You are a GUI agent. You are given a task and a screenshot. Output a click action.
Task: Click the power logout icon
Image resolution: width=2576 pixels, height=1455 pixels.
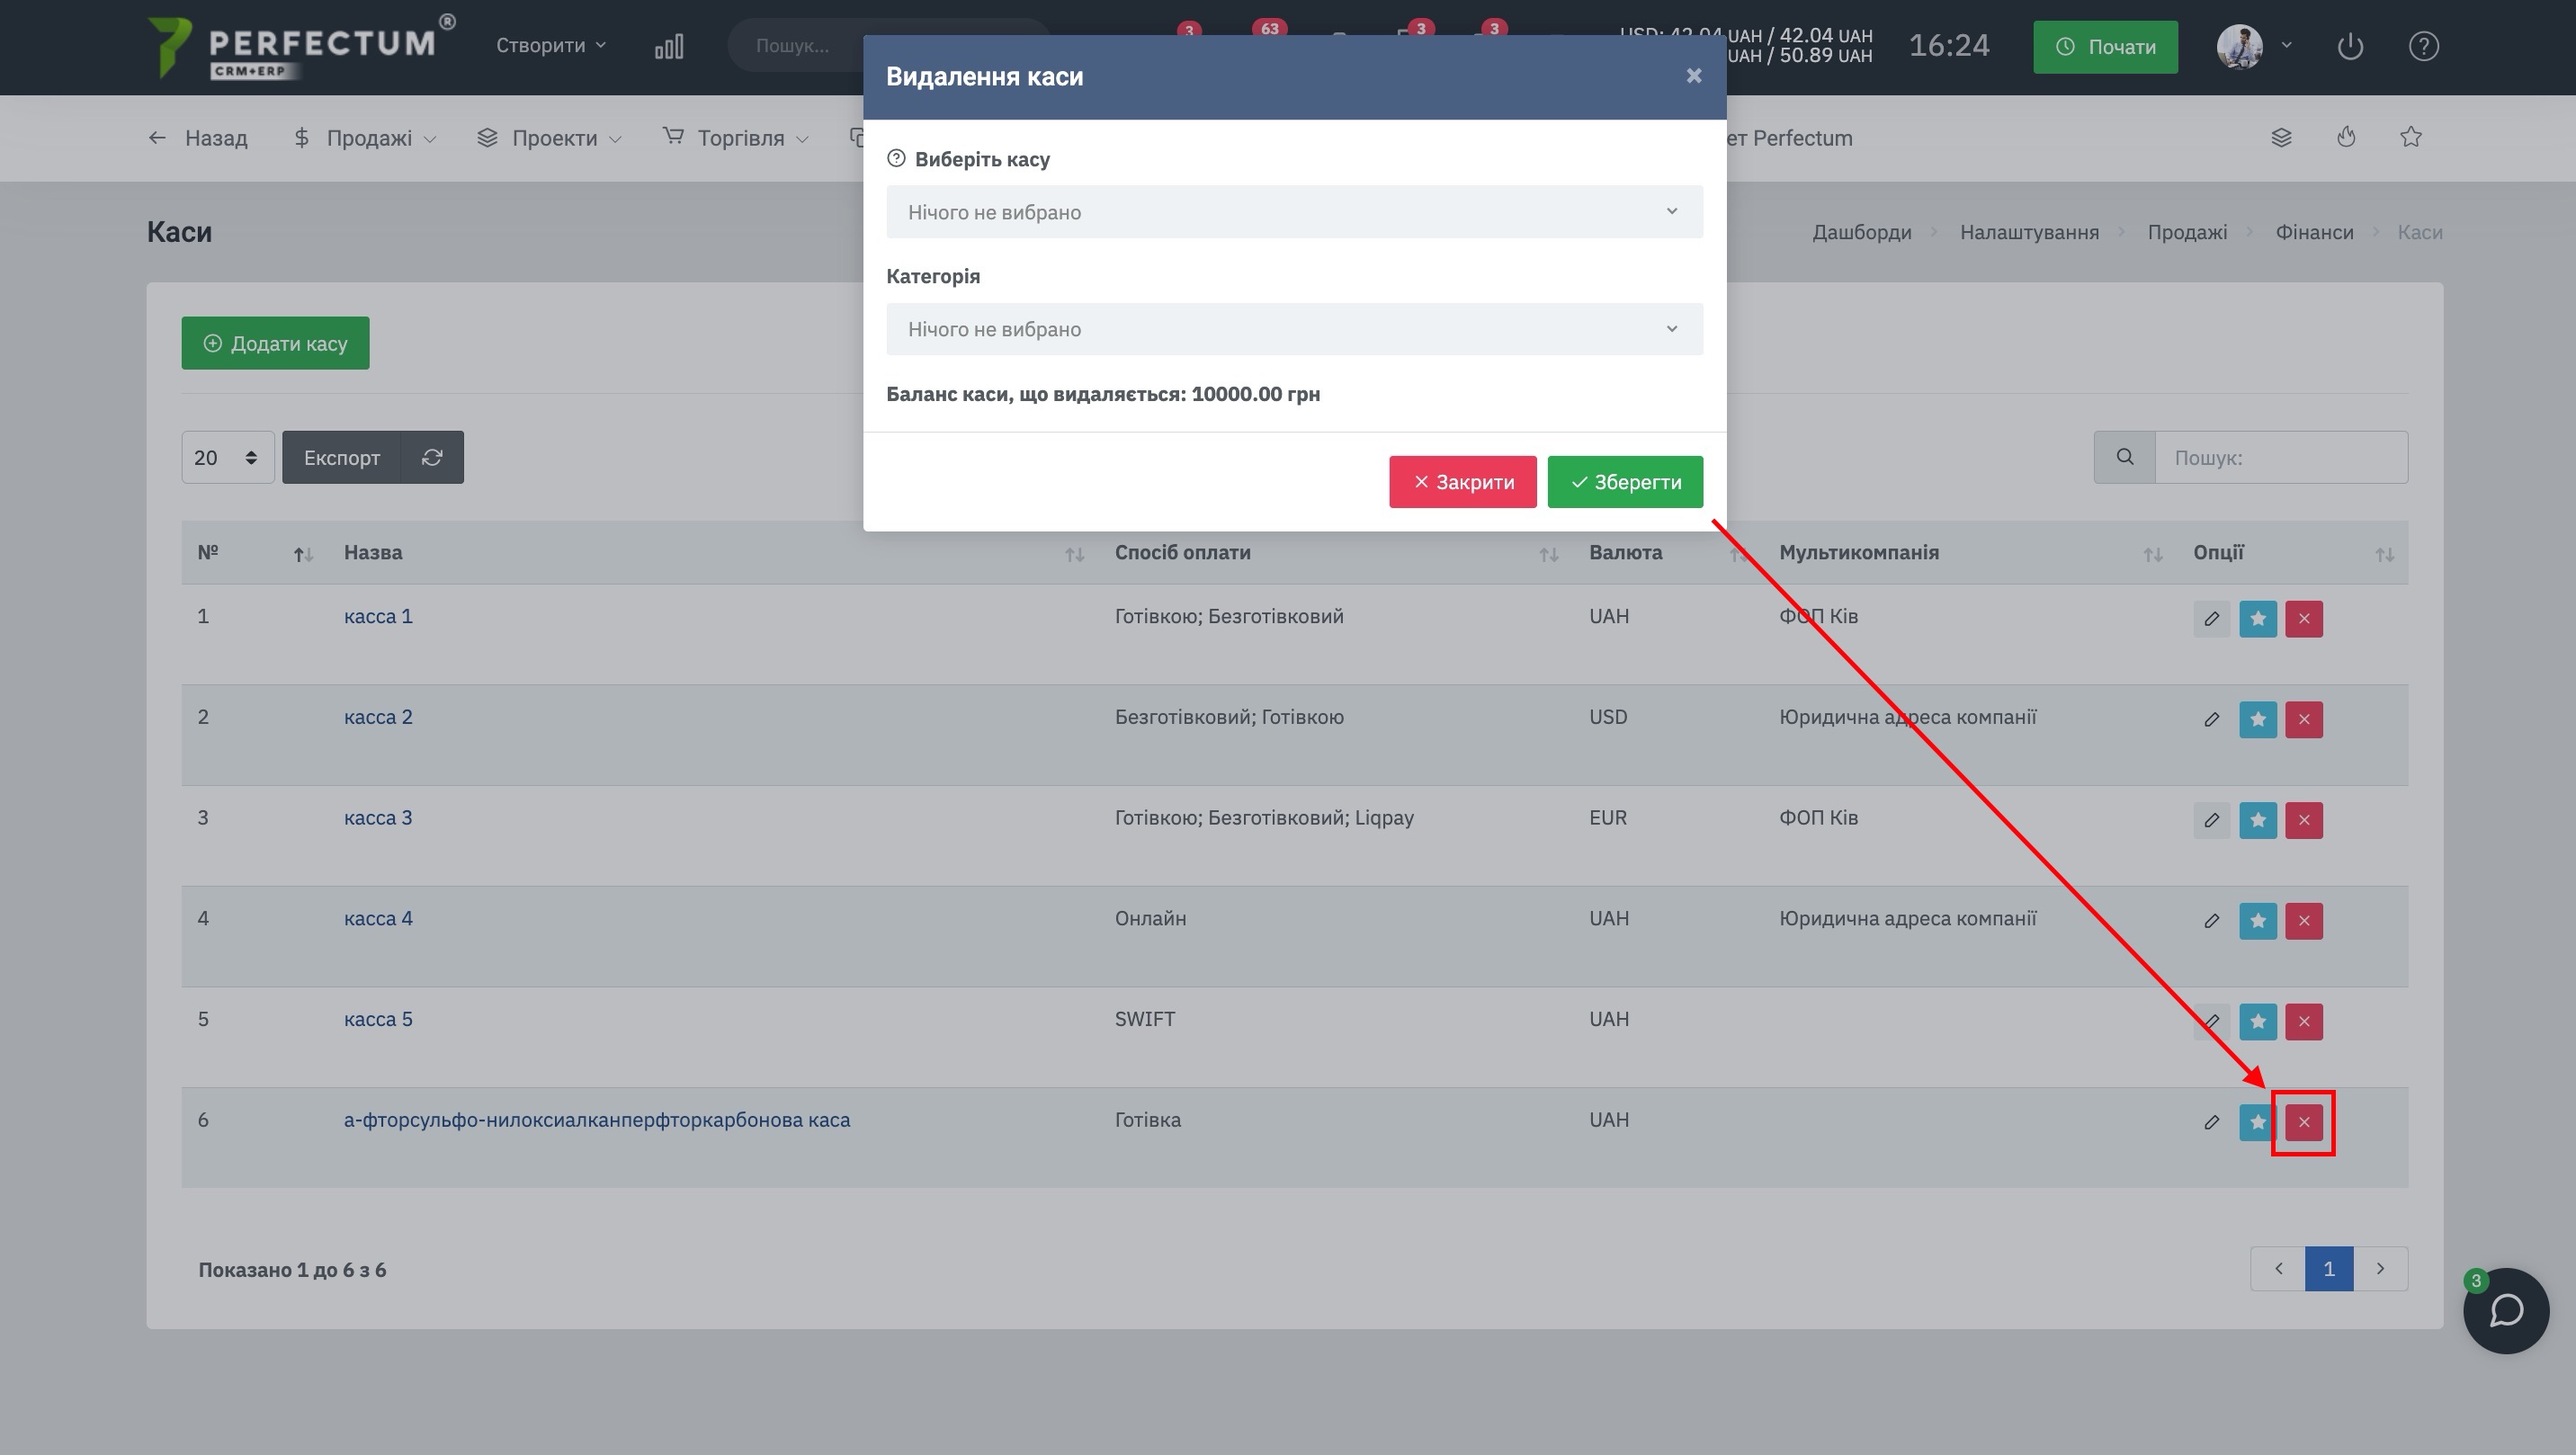coord(2350,46)
